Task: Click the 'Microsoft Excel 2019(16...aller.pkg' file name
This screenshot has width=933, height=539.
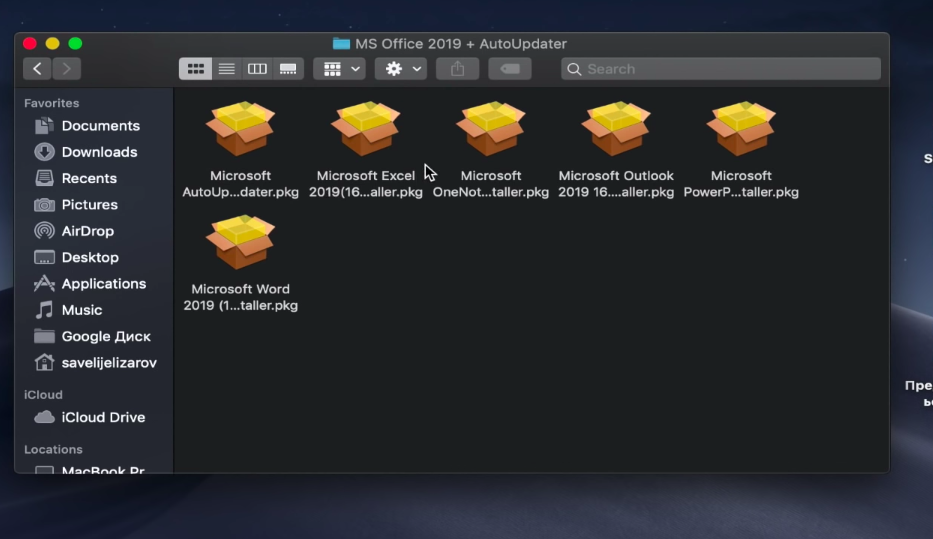Action: pos(366,184)
